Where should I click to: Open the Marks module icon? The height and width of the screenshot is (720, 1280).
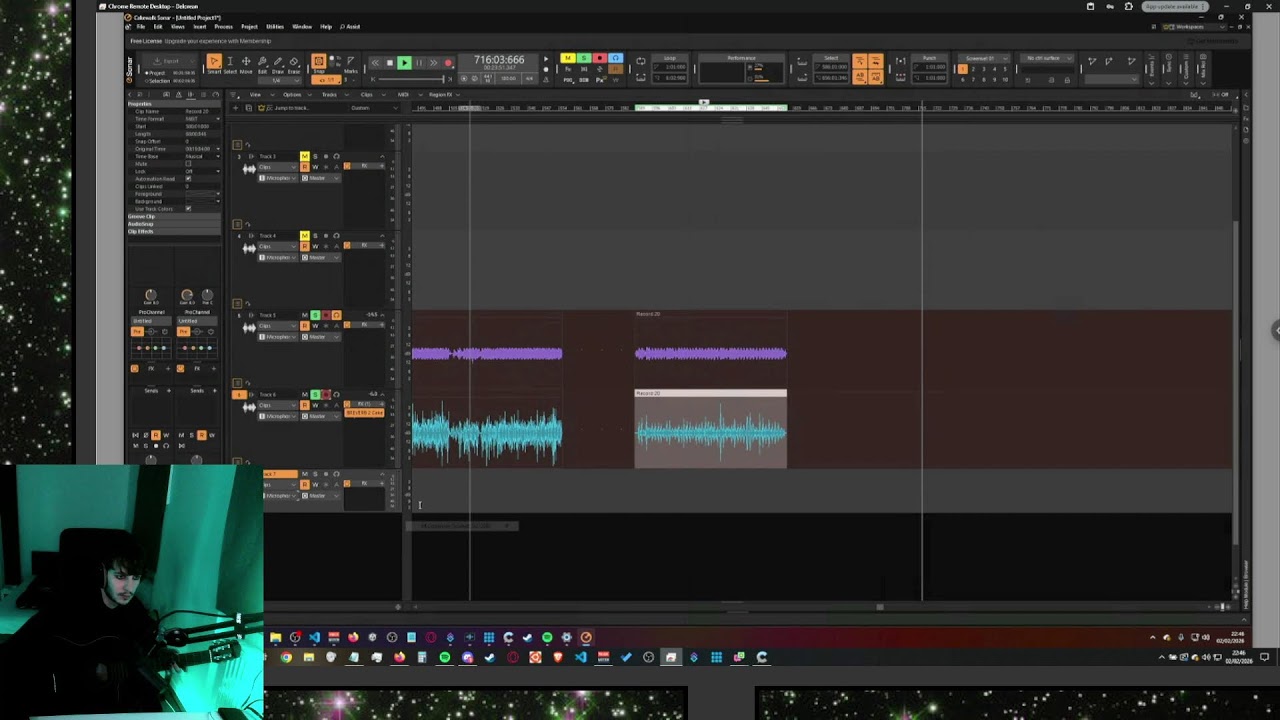350,63
